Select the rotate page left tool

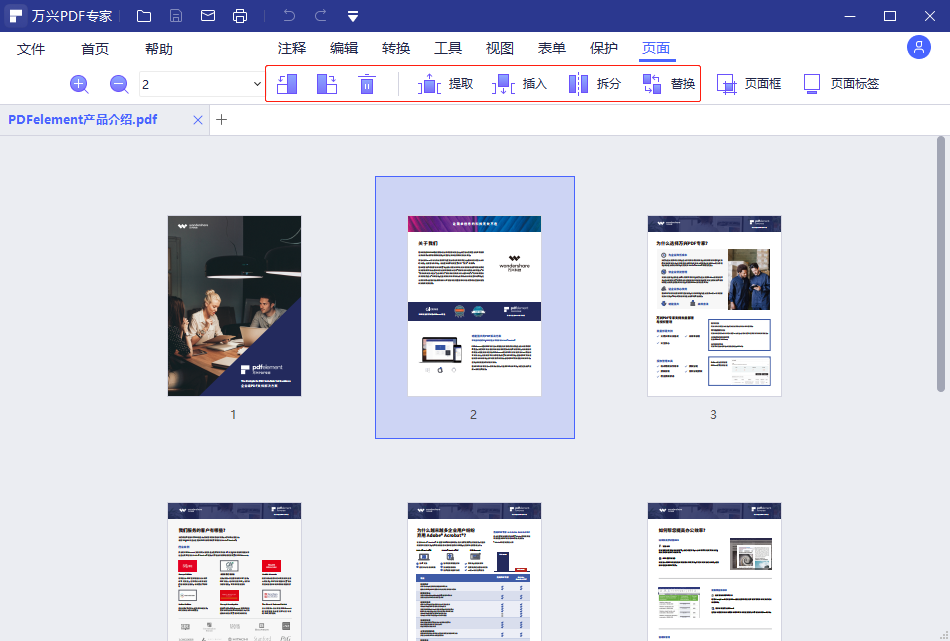[287, 83]
